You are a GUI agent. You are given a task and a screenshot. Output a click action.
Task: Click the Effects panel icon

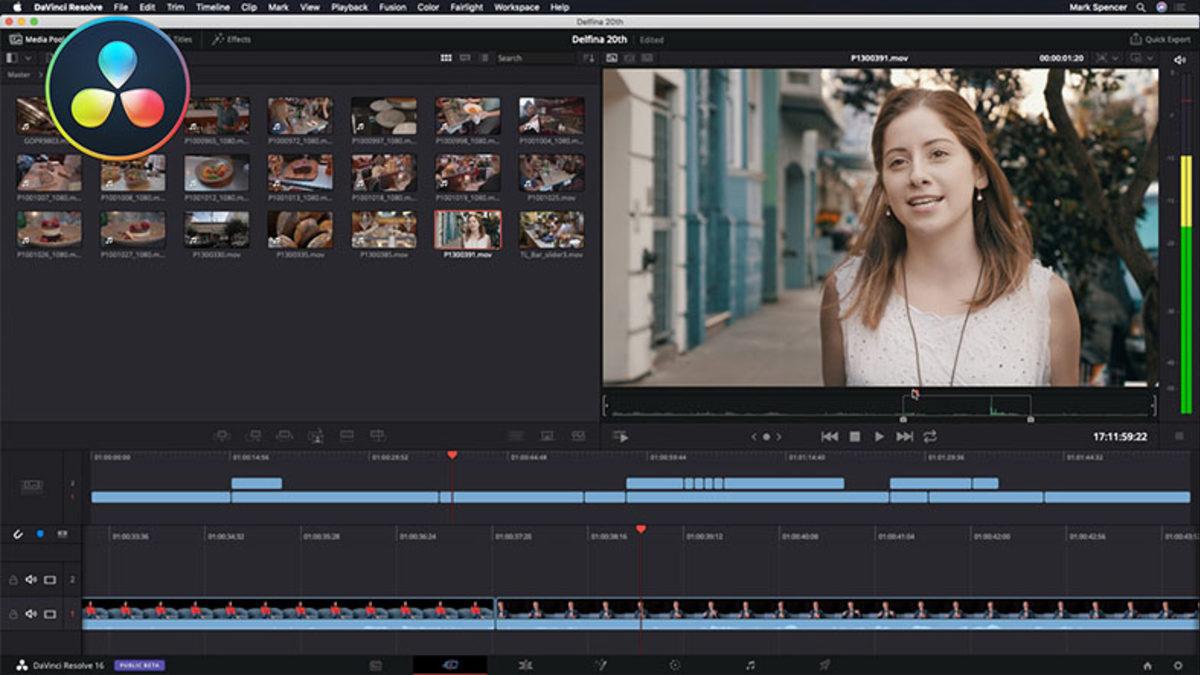click(217, 40)
